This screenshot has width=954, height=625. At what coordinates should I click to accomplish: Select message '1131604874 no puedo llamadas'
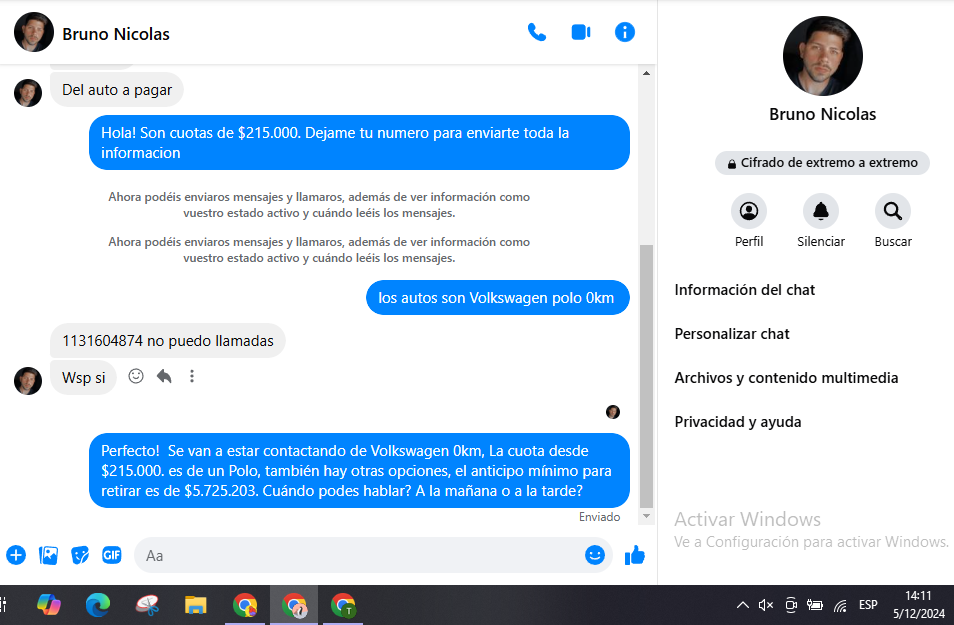(x=168, y=341)
